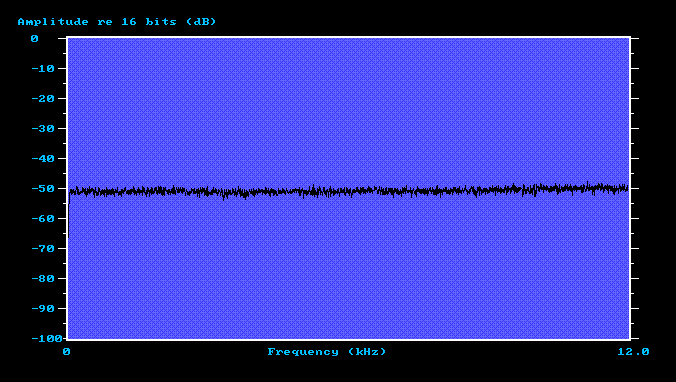The width and height of the screenshot is (676, 382).
Task: Click the -40 amplitude axis label
Action: click(43, 159)
